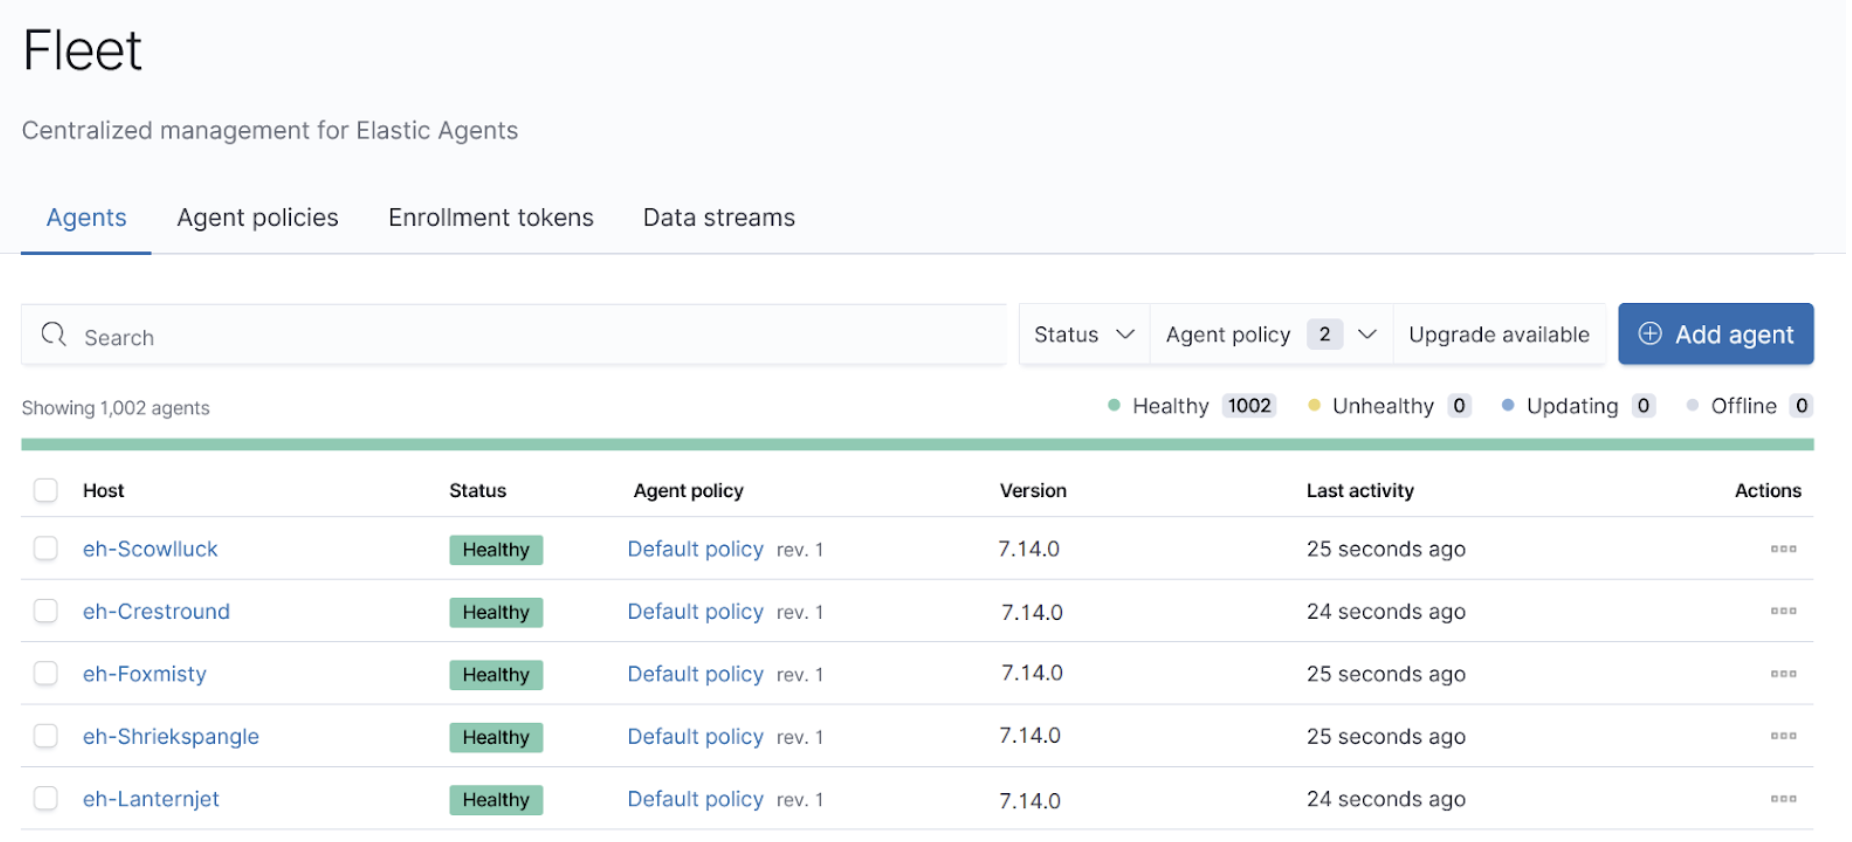The width and height of the screenshot is (1852, 842).
Task: Switch to the Agent policies tab
Action: [257, 218]
